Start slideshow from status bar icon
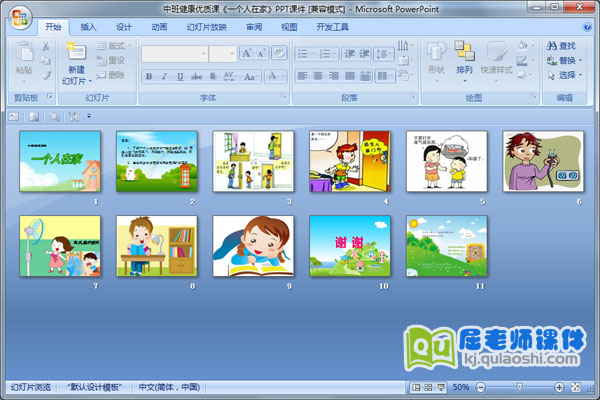 click(440, 387)
